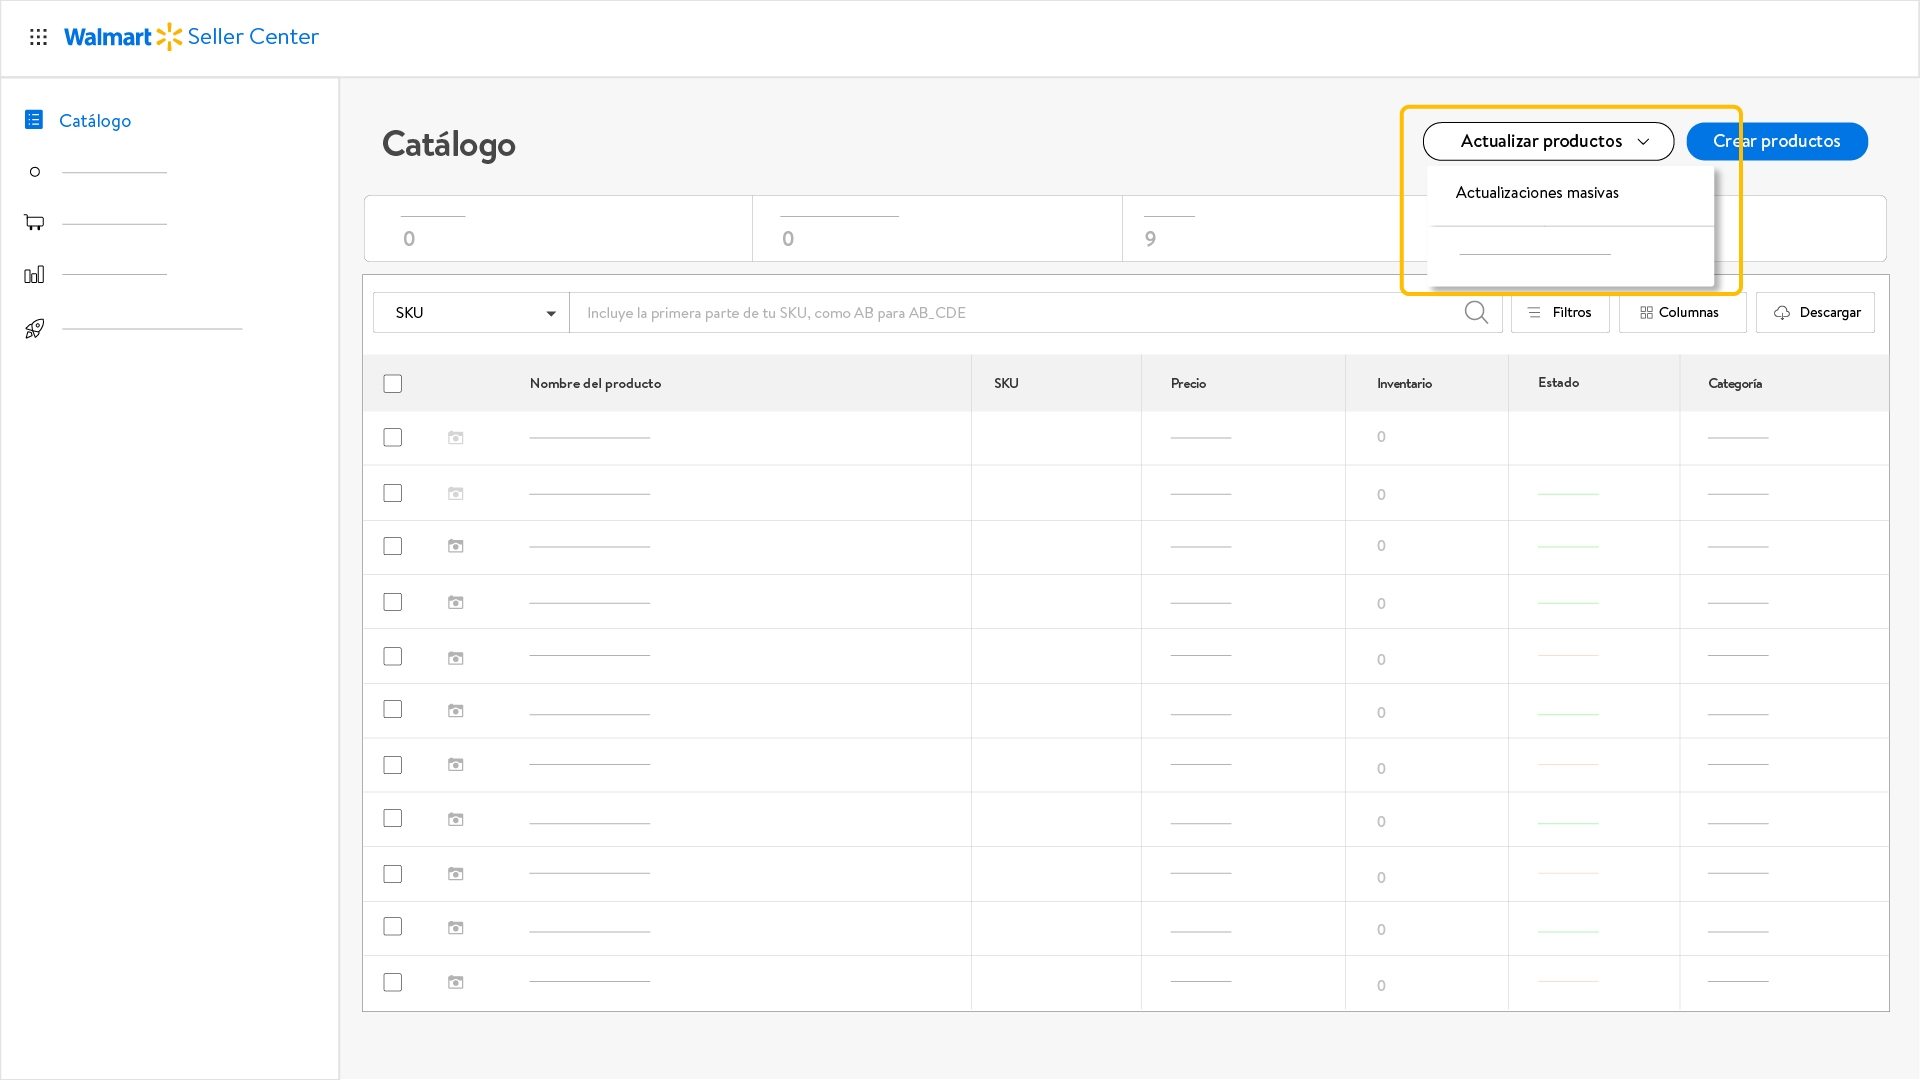1920x1080 pixels.
Task: Click the Walmart spark logo
Action: pos(169,37)
